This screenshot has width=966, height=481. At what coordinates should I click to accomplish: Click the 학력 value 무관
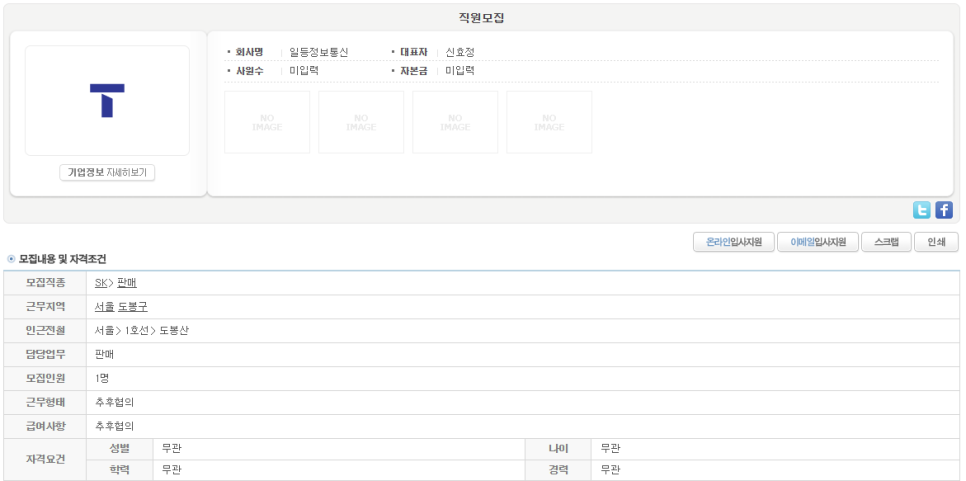(x=172, y=470)
